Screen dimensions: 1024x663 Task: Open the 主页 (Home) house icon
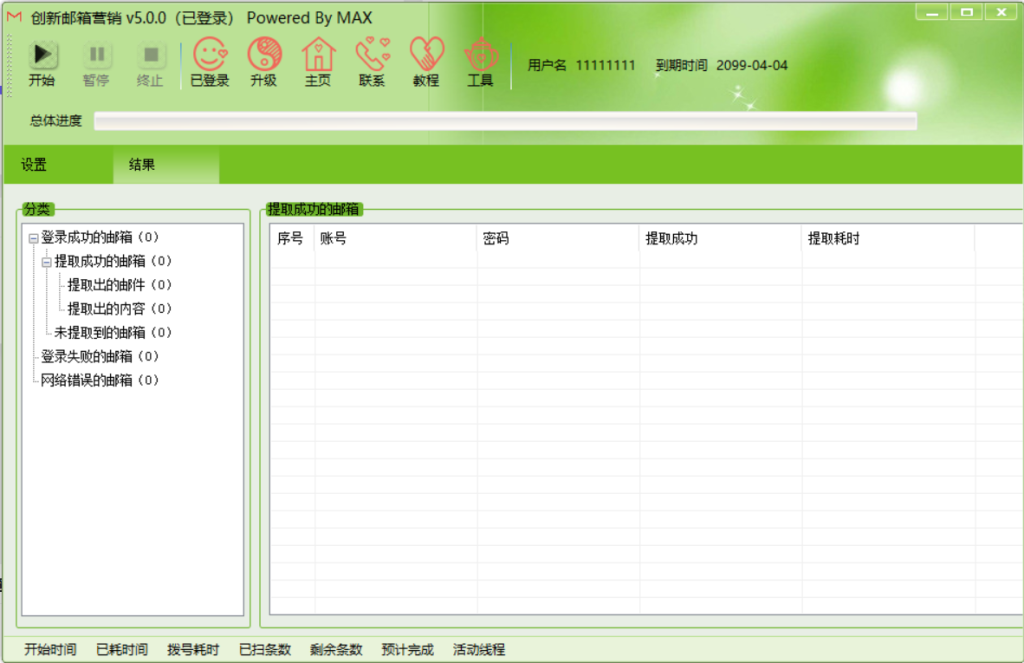pos(318,55)
